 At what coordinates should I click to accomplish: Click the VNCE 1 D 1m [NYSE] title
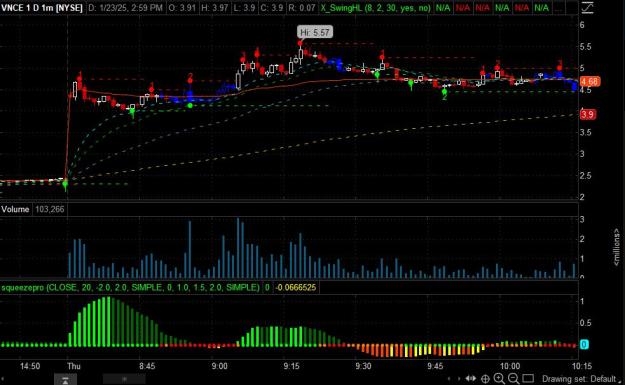[42, 8]
